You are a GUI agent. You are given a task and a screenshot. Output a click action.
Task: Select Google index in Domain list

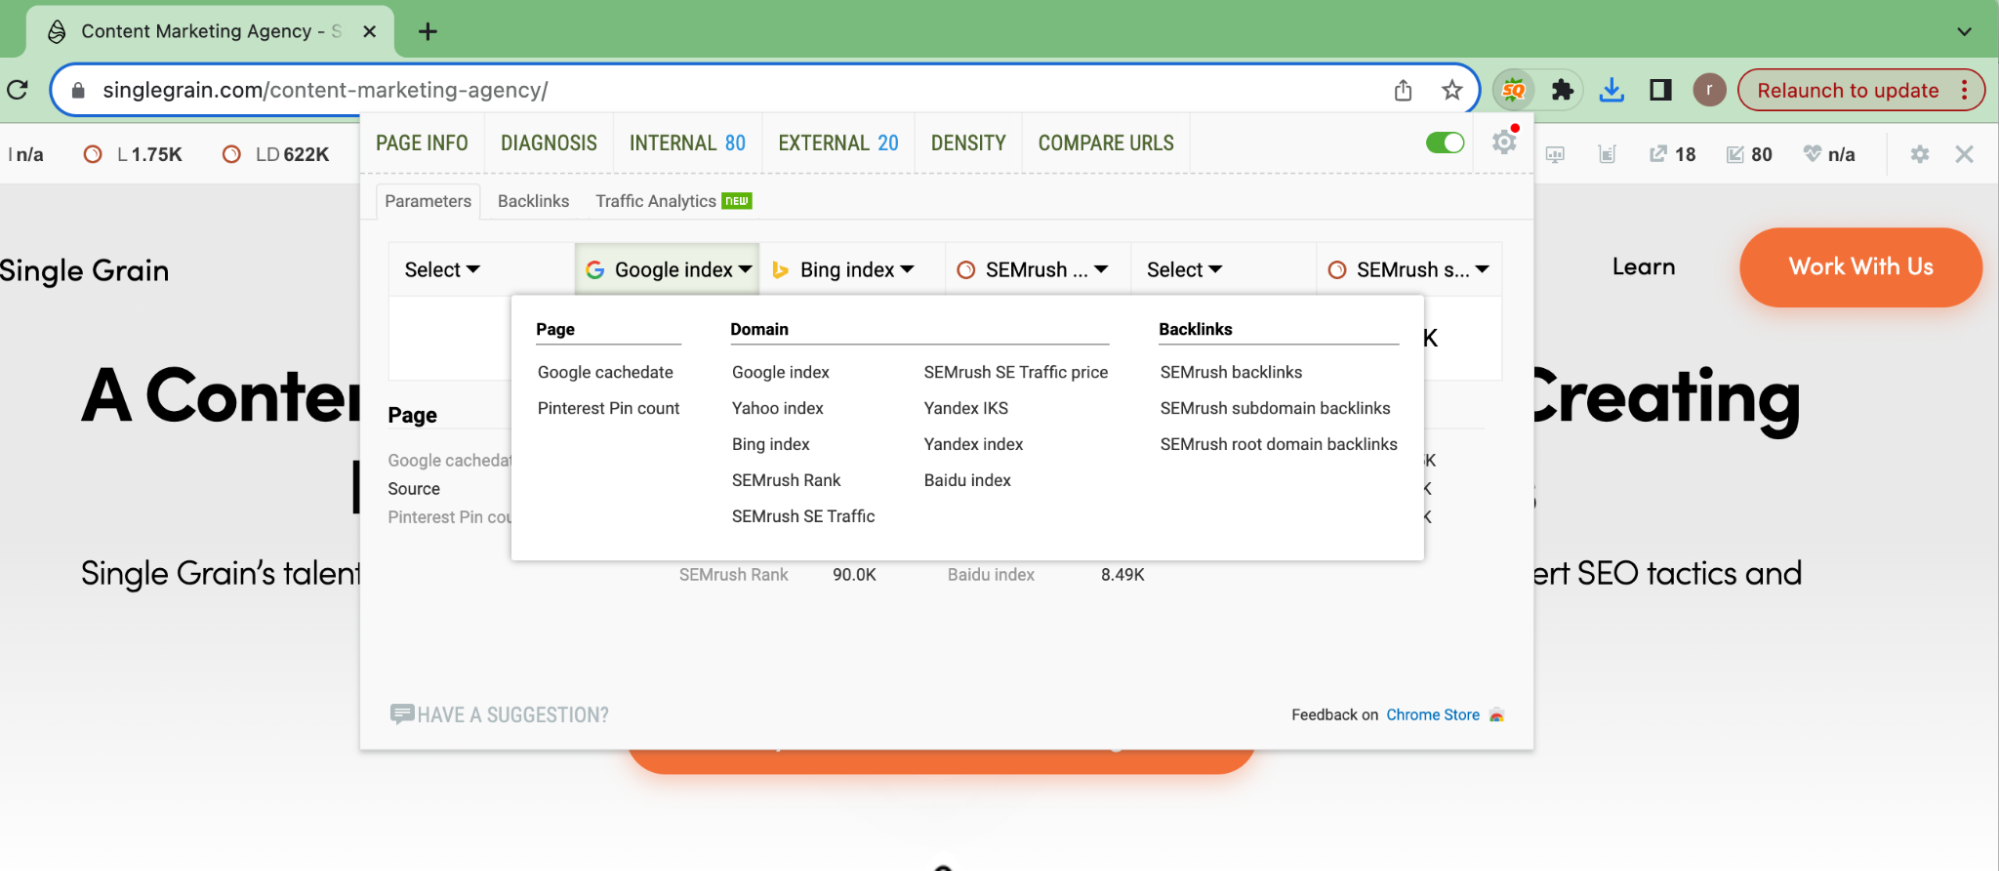[780, 372]
